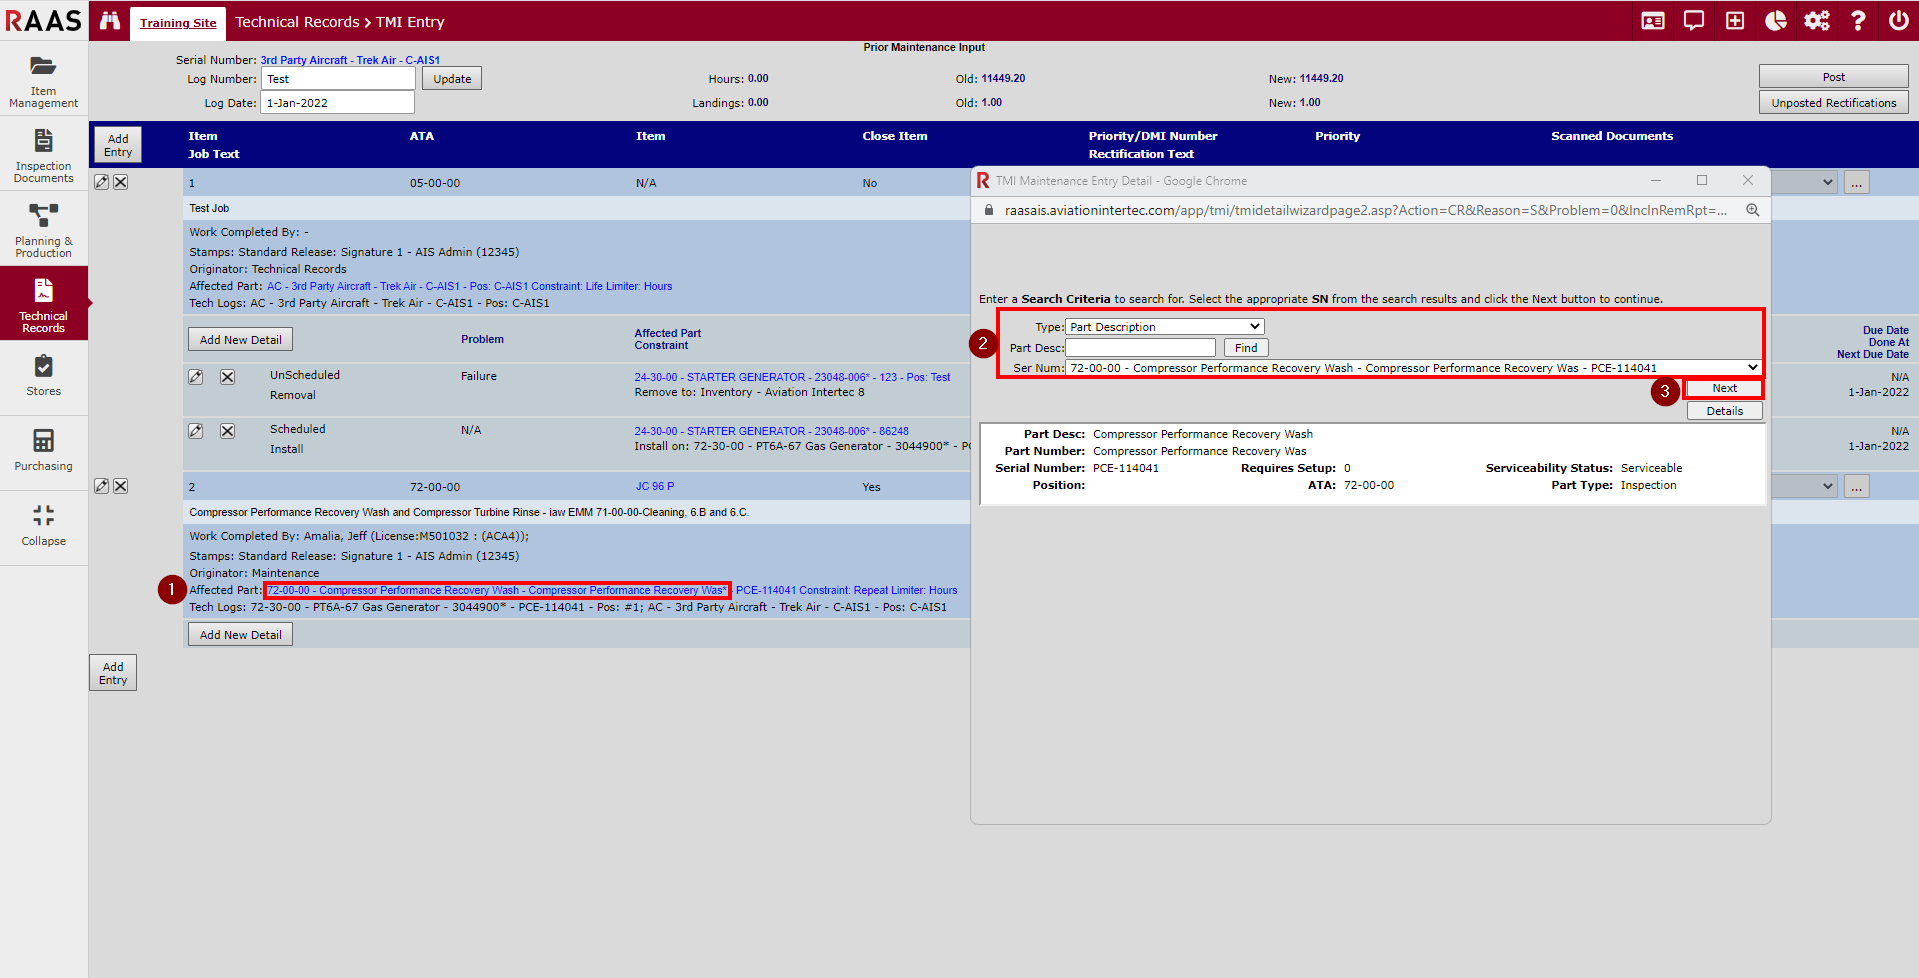This screenshot has height=978, width=1919.
Task: Edit the Scheduled Install detail
Action: (x=196, y=431)
